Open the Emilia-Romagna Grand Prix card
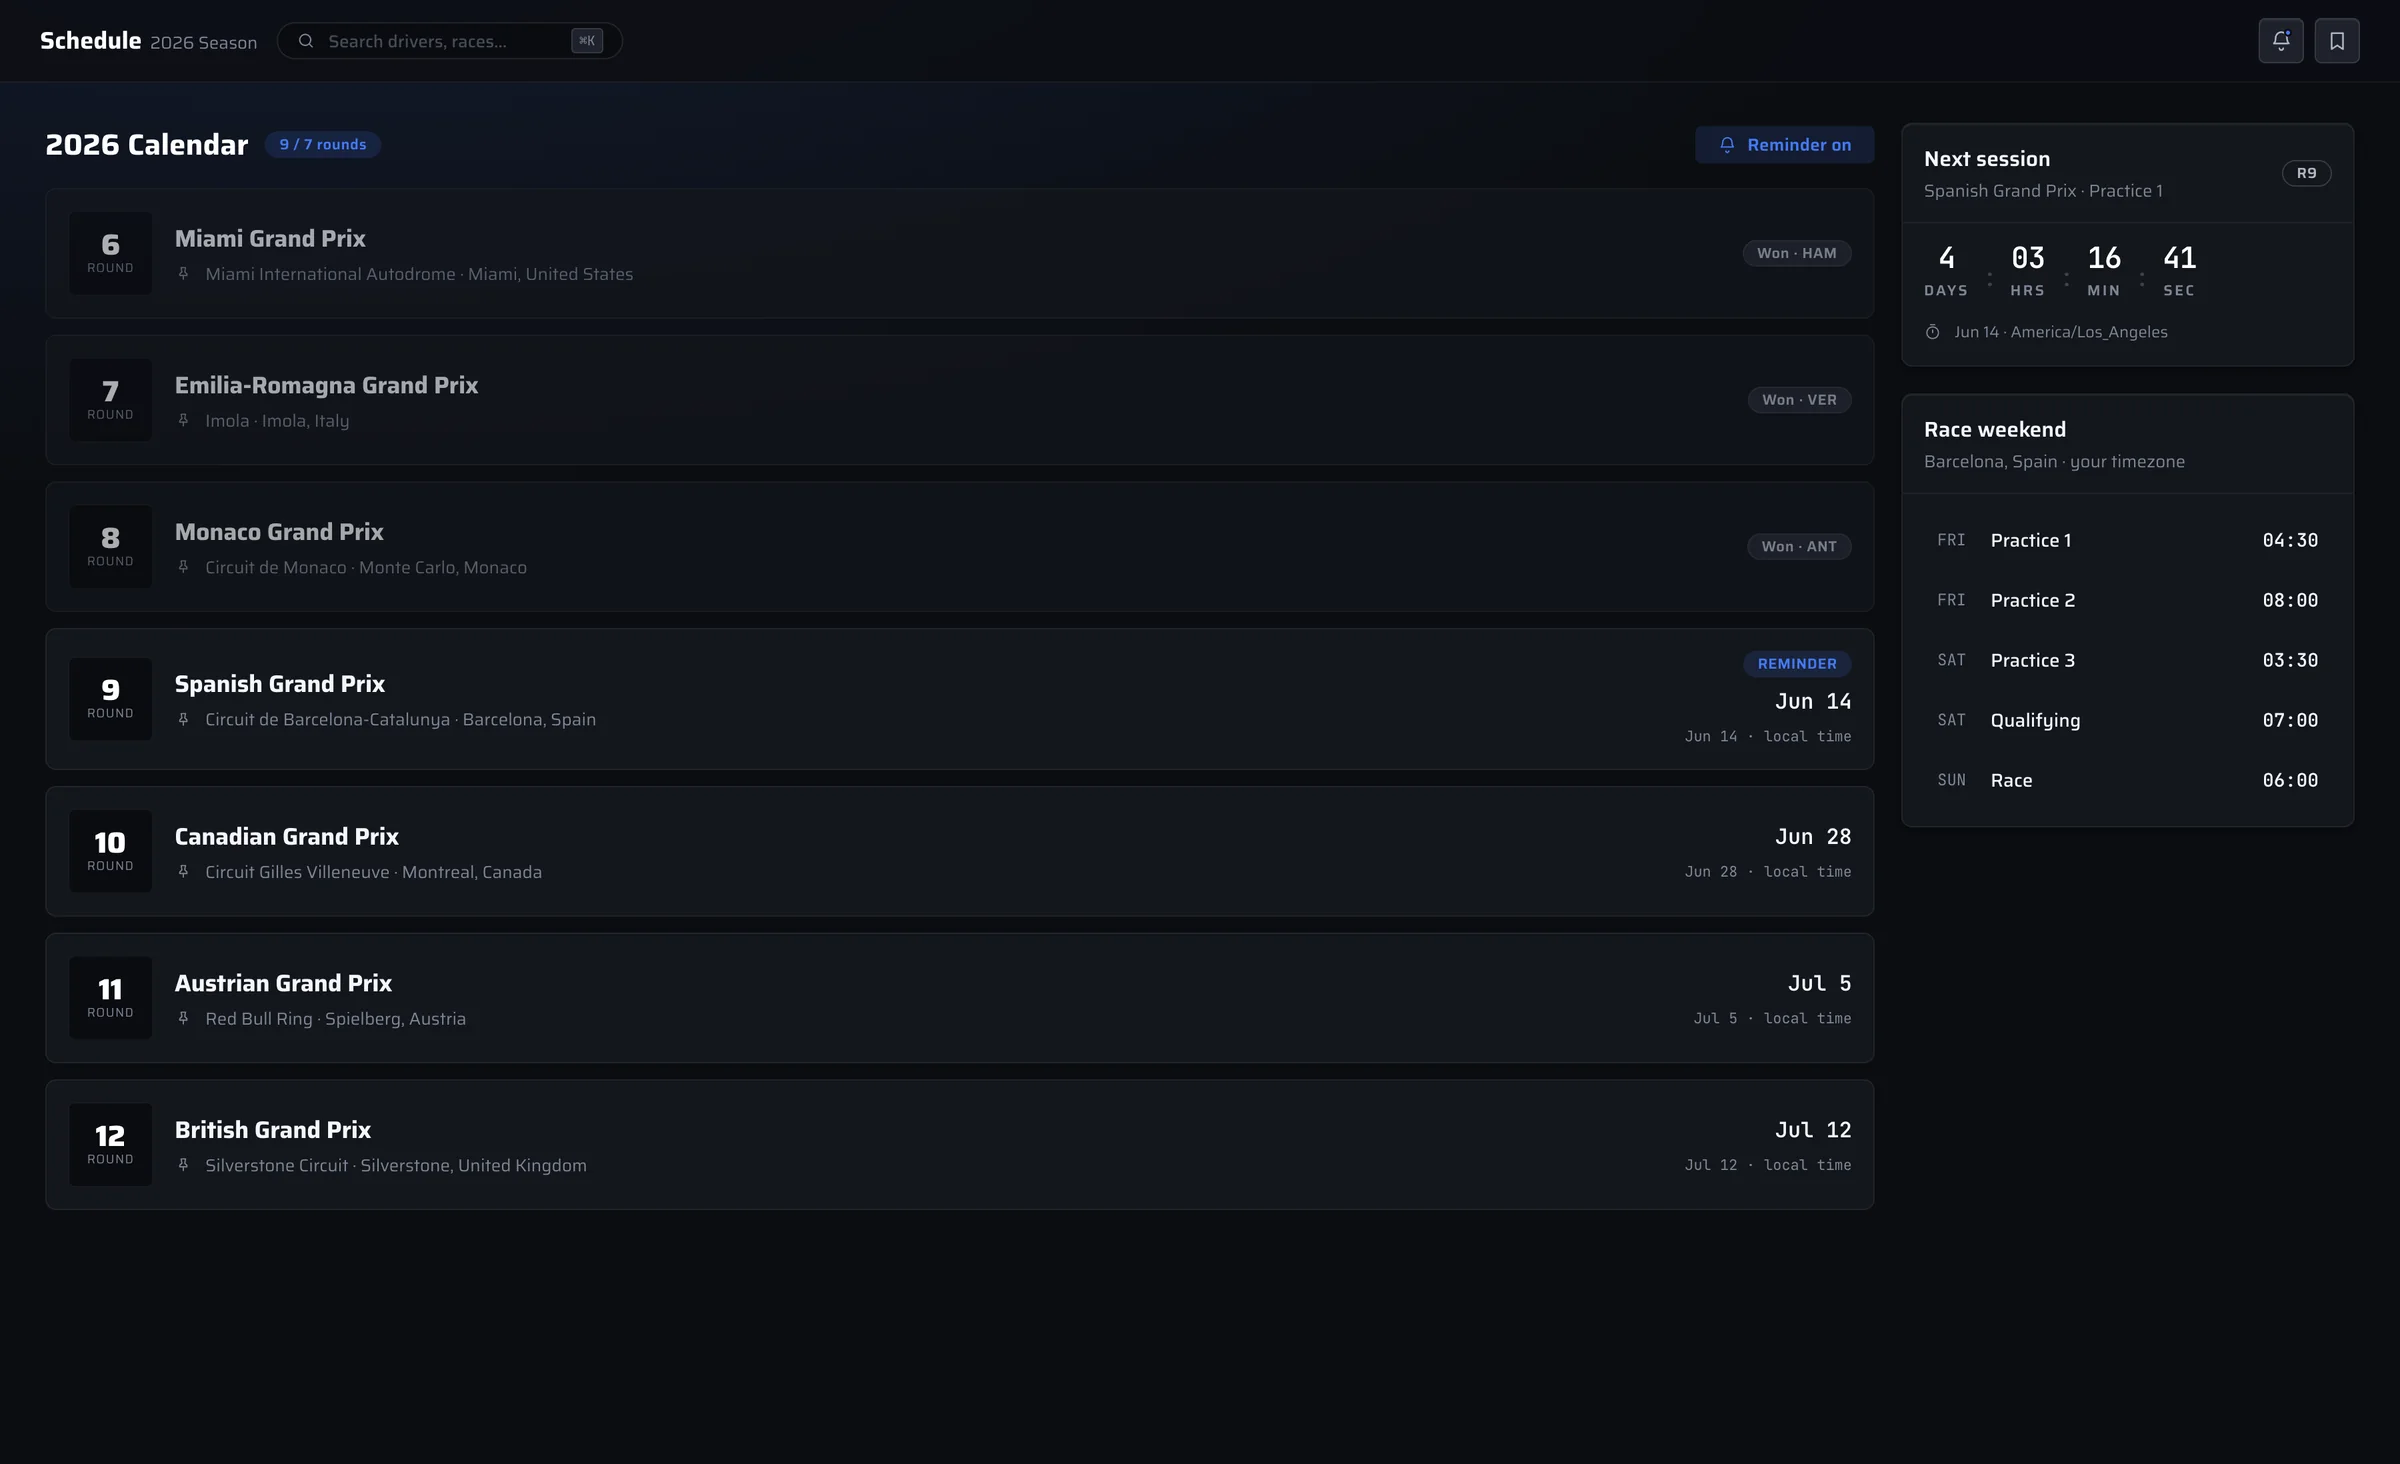The height and width of the screenshot is (1464, 2400). (959, 400)
